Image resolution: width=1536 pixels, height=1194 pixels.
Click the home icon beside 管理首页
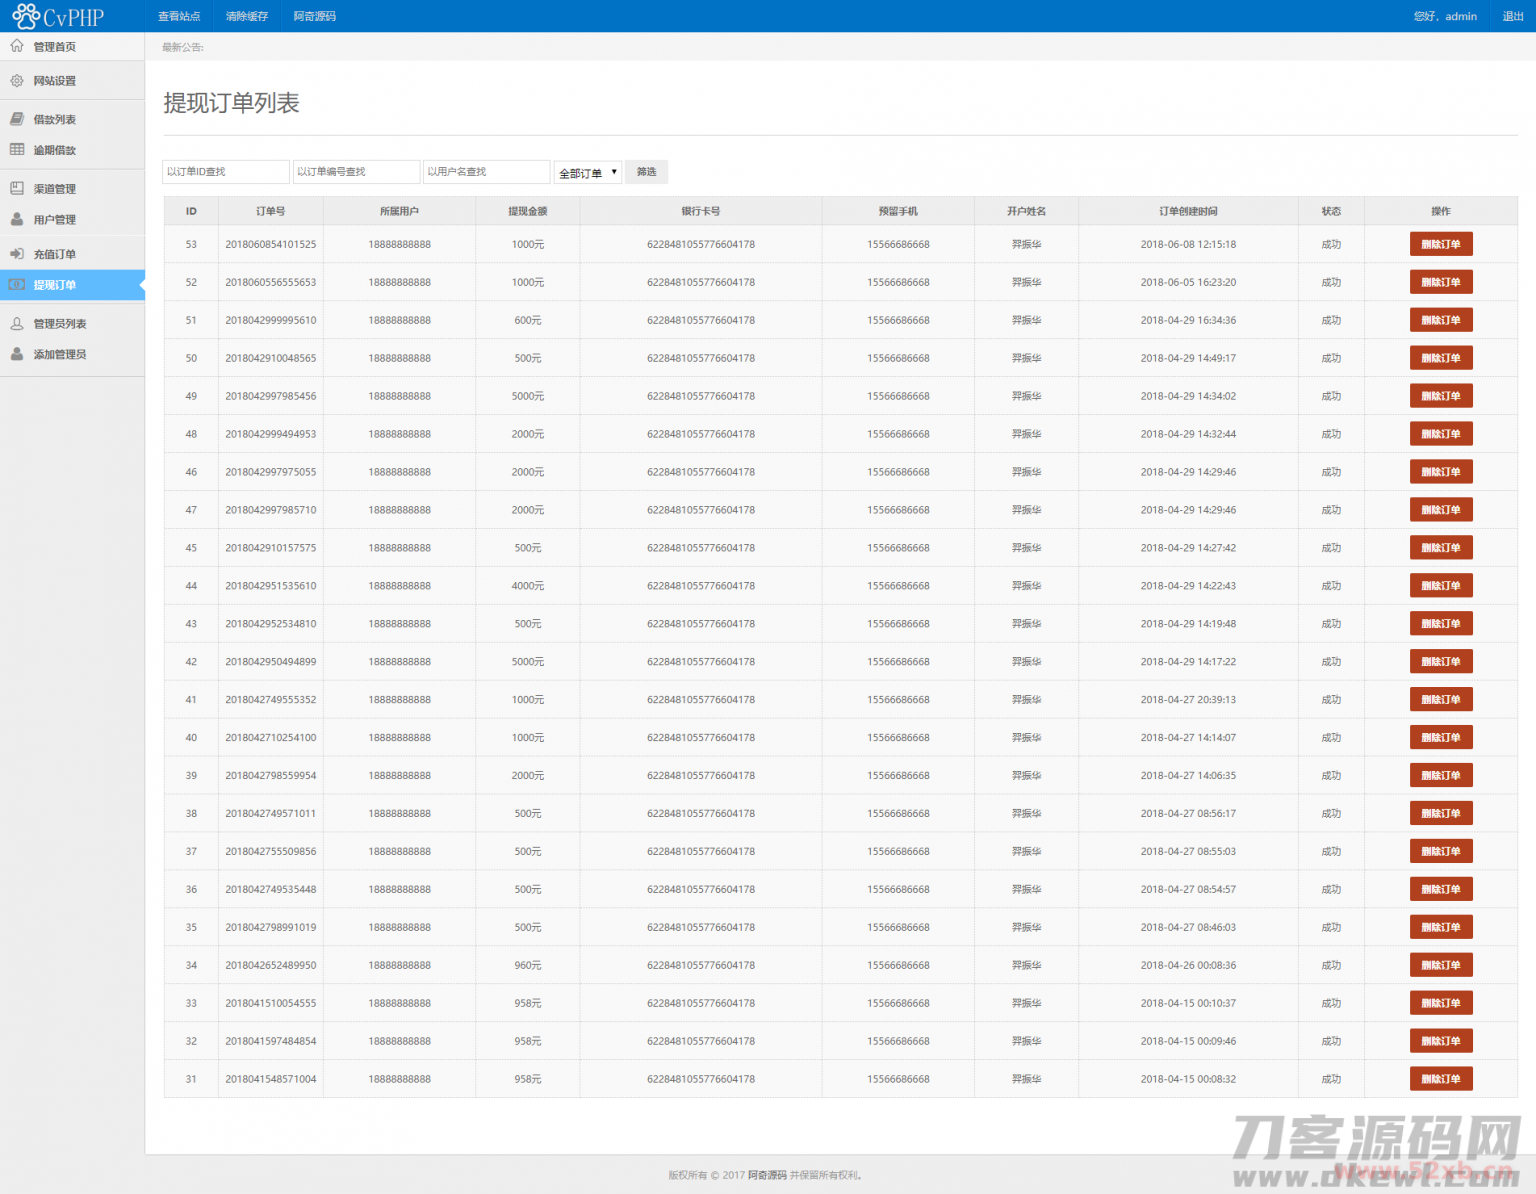[x=17, y=46]
